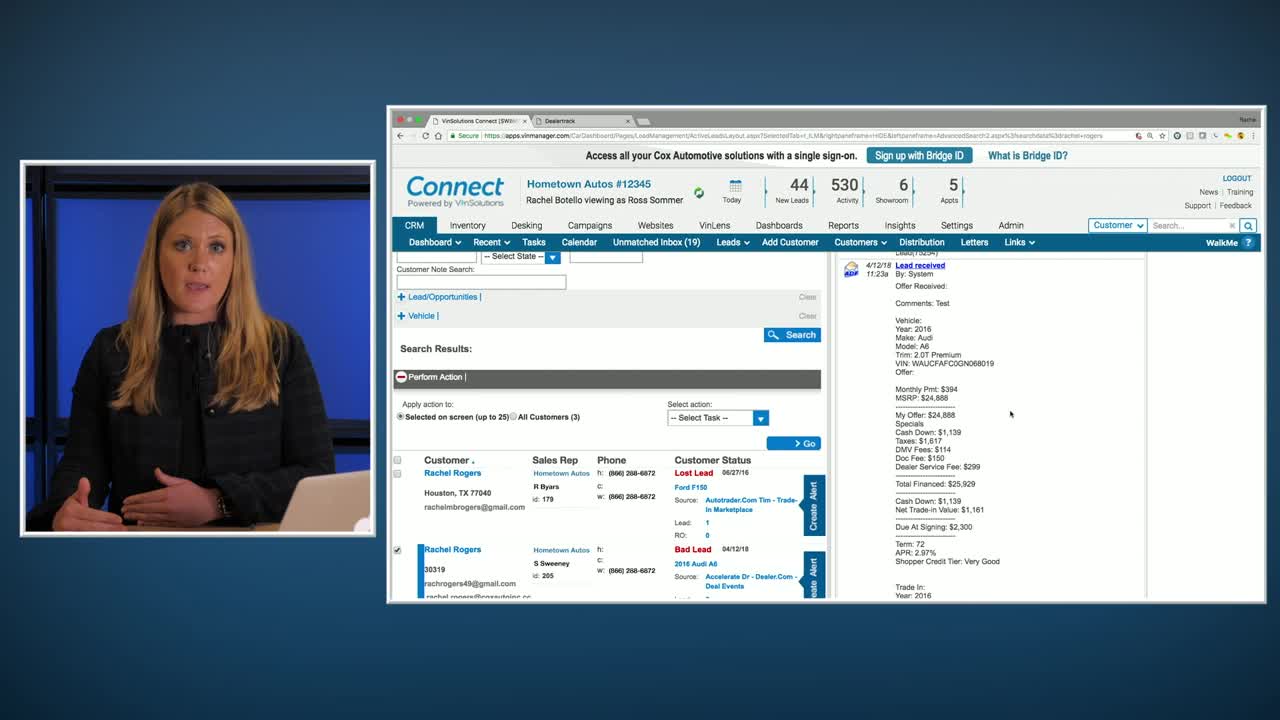Click the green refresh icon beside the dealer name
This screenshot has height=720, width=1280.
click(x=699, y=193)
